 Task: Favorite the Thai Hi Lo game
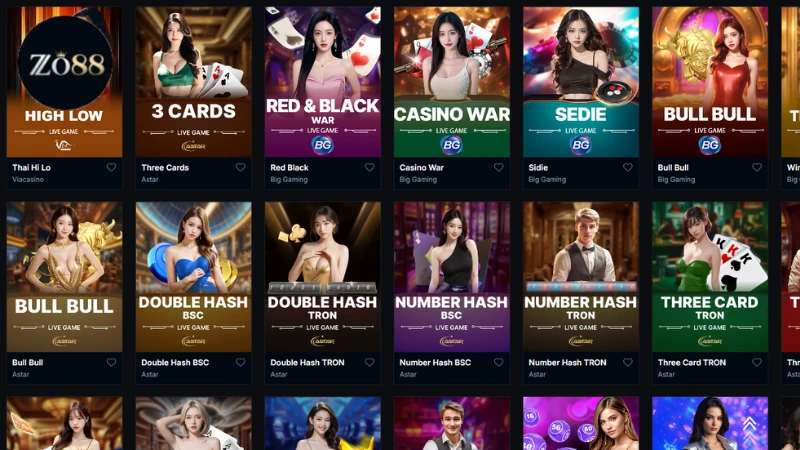pos(111,167)
